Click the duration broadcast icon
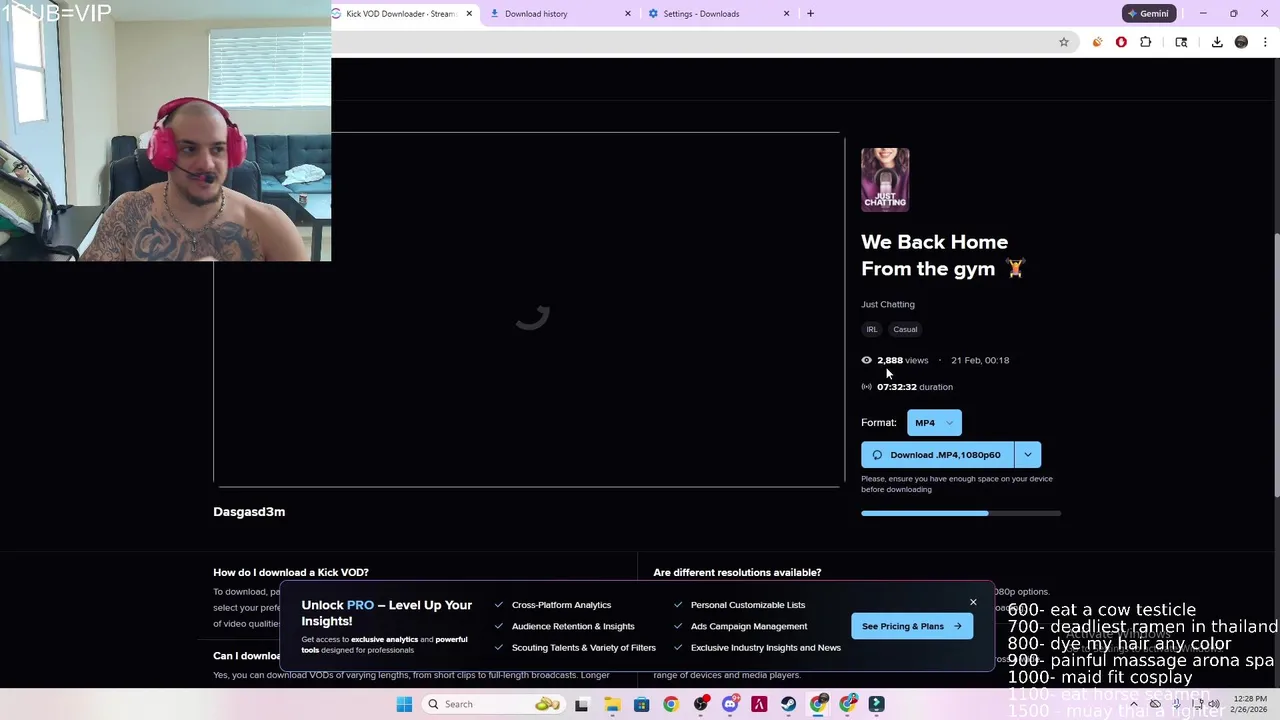The width and height of the screenshot is (1280, 720). (x=866, y=387)
